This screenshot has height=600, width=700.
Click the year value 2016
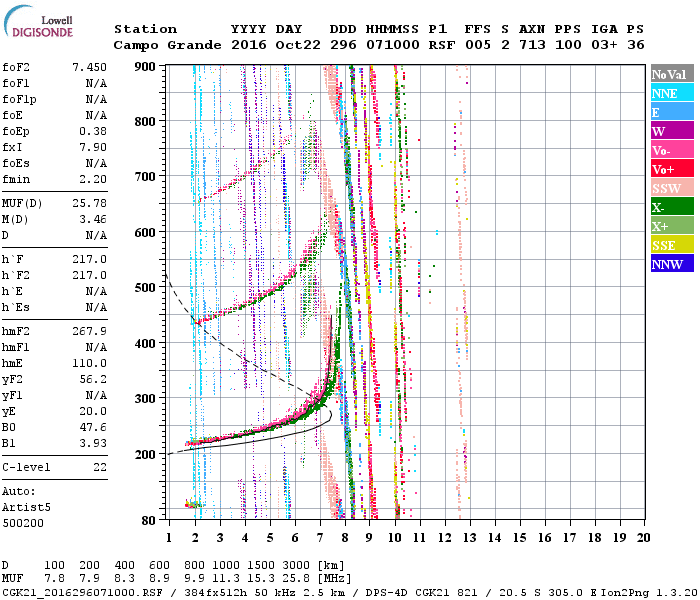[x=249, y=45]
